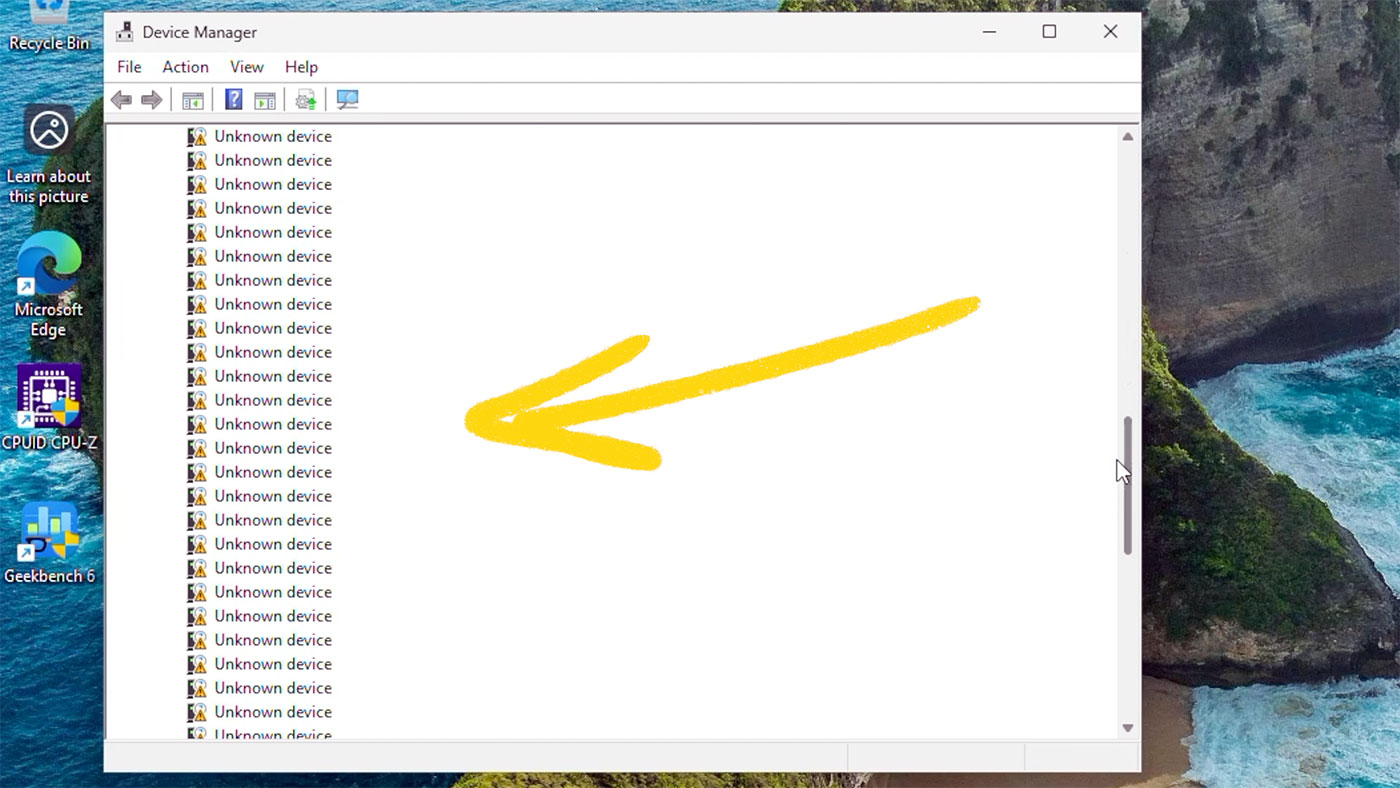The image size is (1400, 788).
Task: Click the scroll down arrow of device list
Action: 1128,728
